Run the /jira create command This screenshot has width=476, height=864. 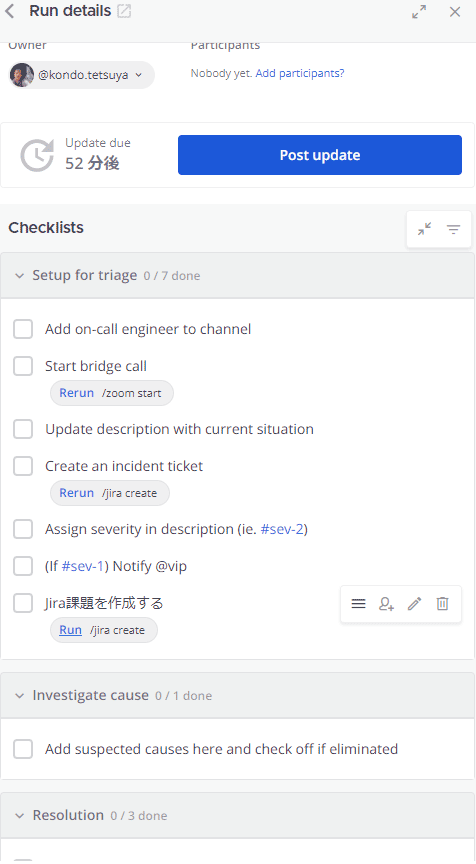(x=71, y=630)
